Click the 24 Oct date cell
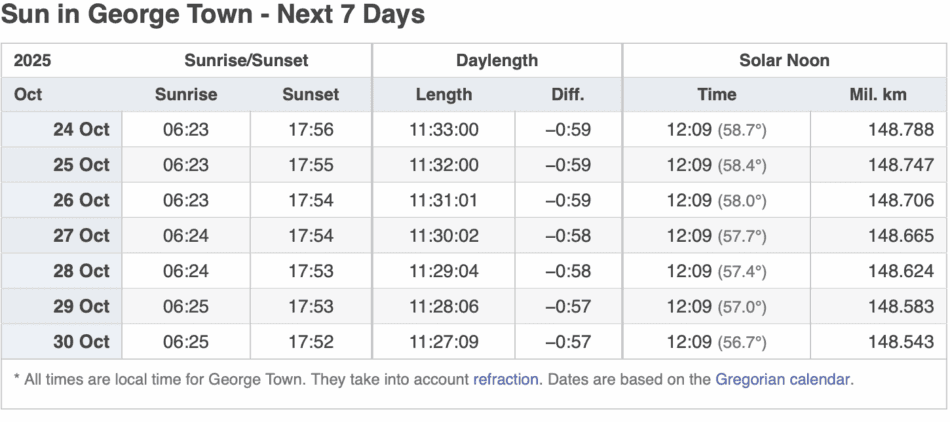The width and height of the screenshot is (950, 422). [81, 129]
